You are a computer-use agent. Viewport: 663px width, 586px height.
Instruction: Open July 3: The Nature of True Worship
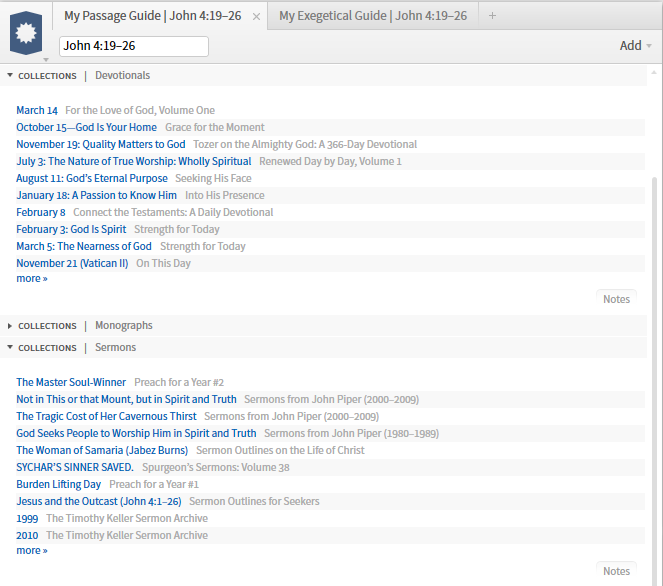tap(134, 161)
